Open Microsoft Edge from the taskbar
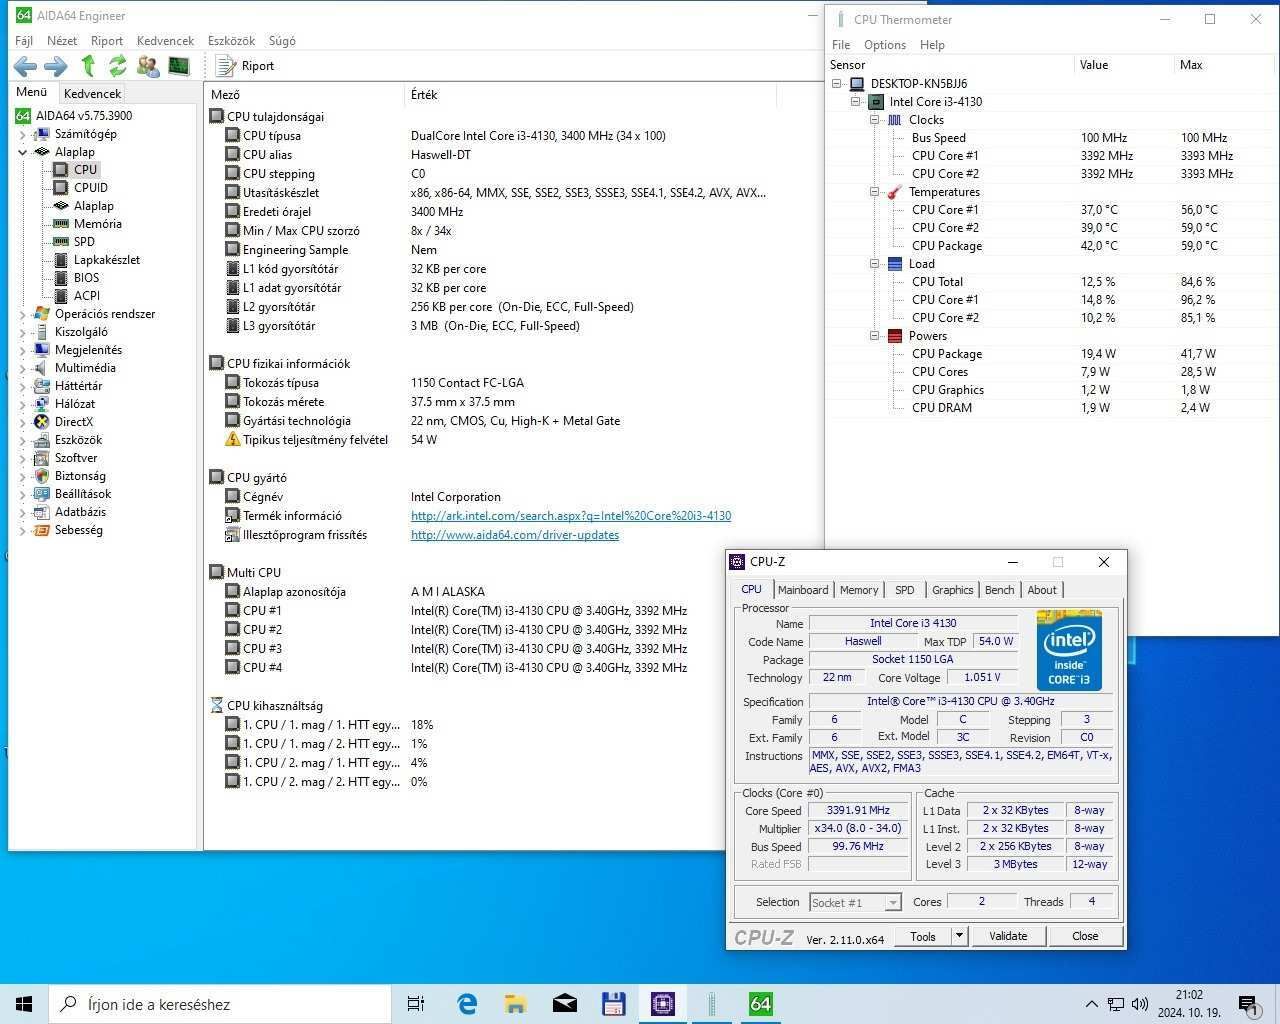 [466, 1004]
